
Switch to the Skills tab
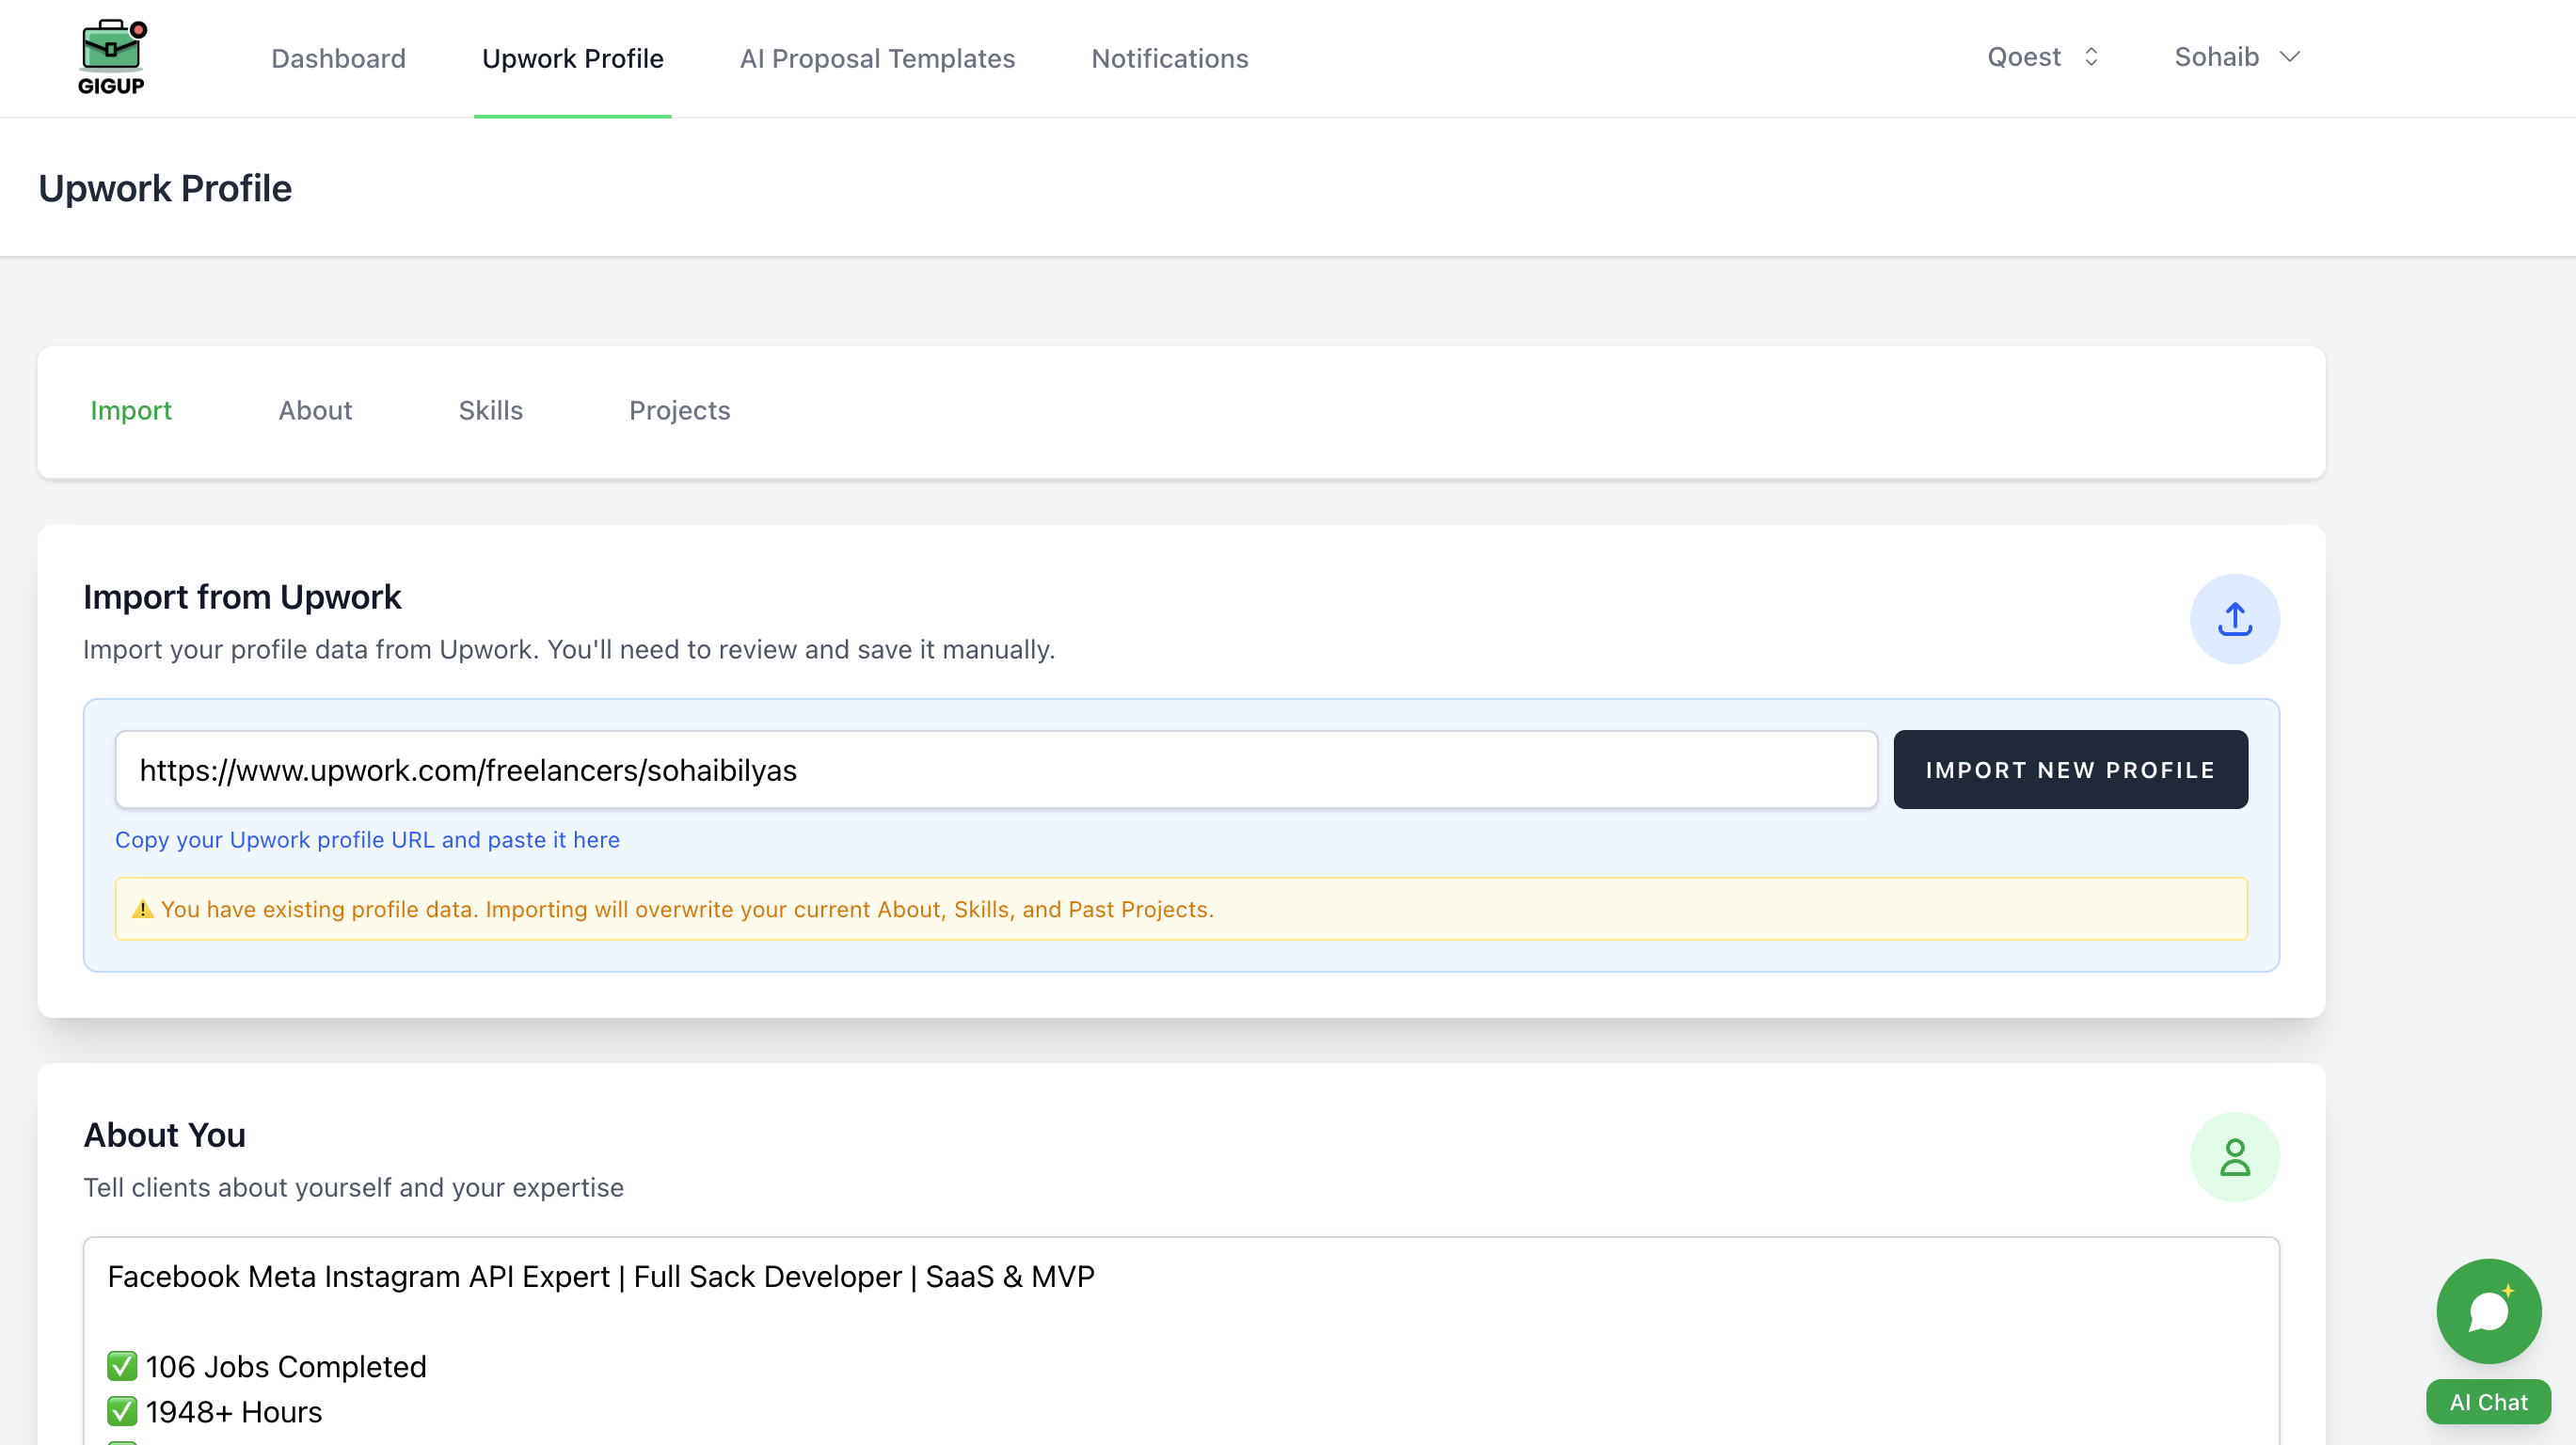pos(490,410)
